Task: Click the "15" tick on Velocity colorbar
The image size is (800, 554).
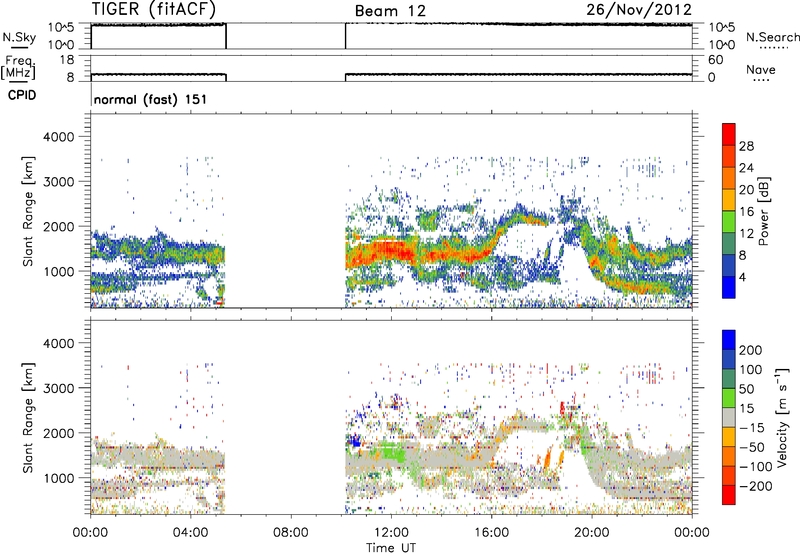Action: tap(746, 409)
